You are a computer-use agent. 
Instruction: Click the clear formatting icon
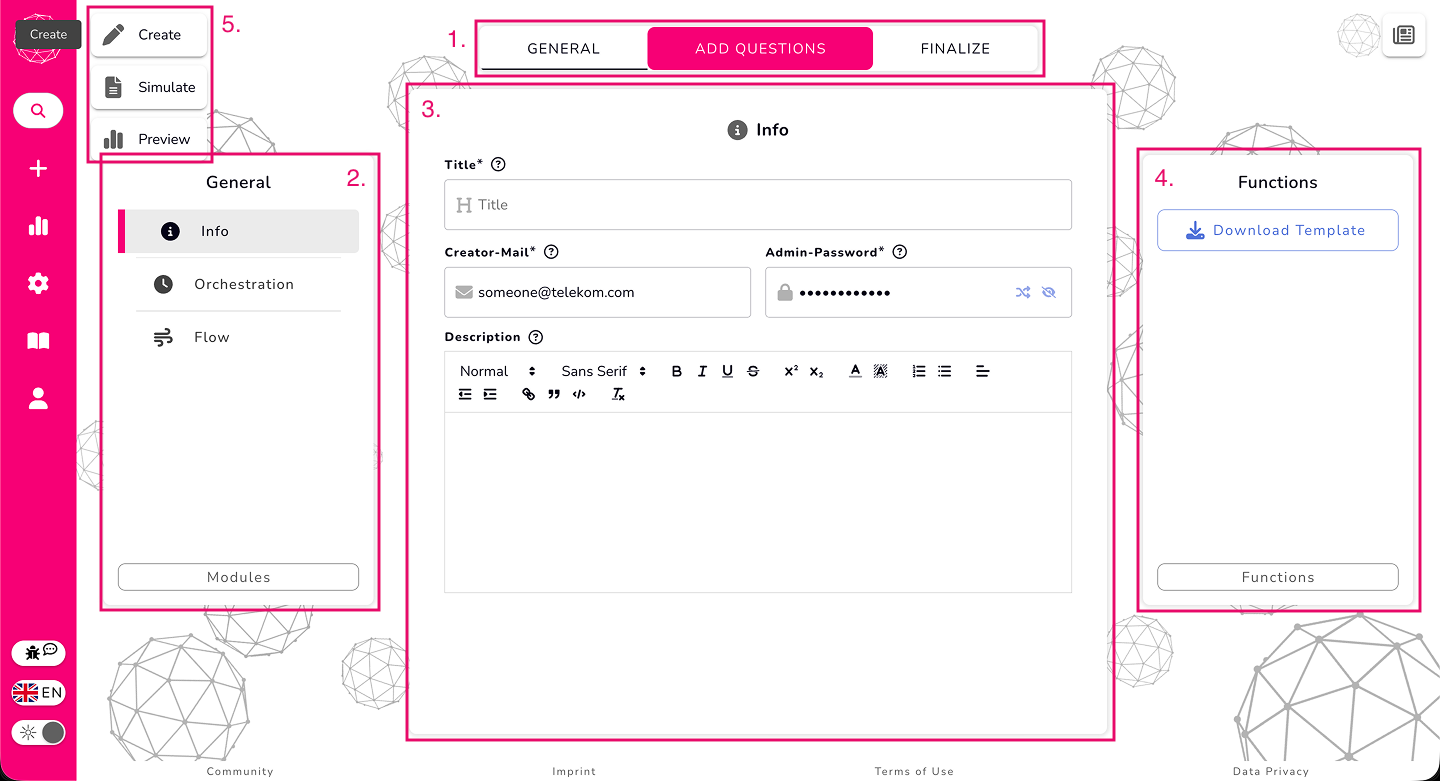[618, 394]
